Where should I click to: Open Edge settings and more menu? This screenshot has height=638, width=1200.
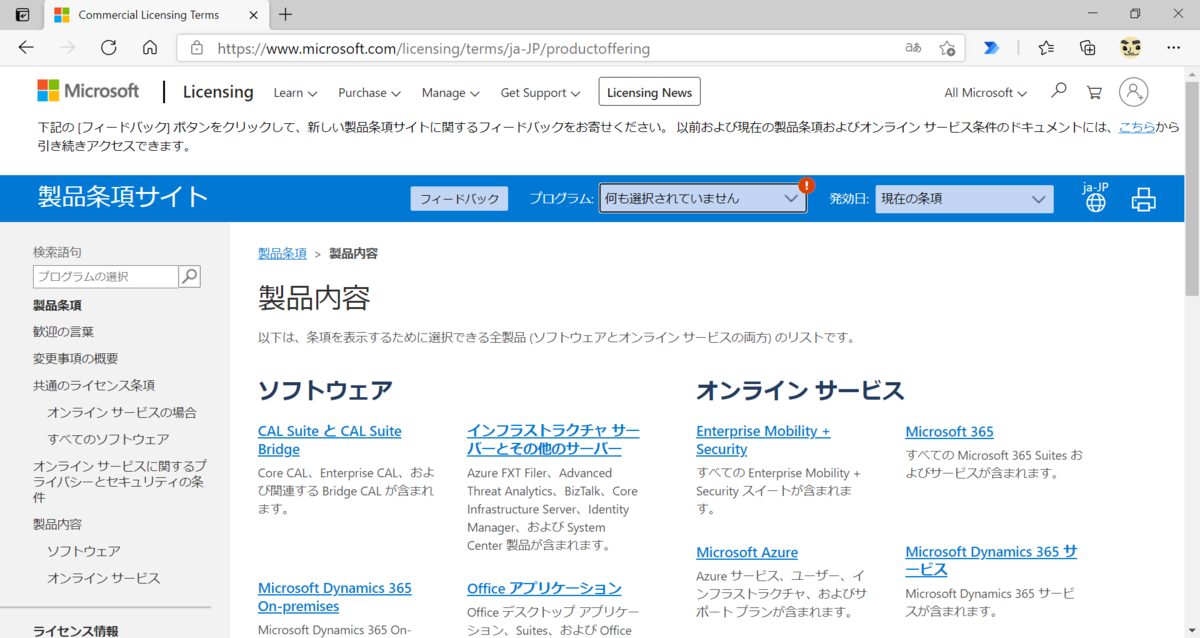click(x=1173, y=47)
